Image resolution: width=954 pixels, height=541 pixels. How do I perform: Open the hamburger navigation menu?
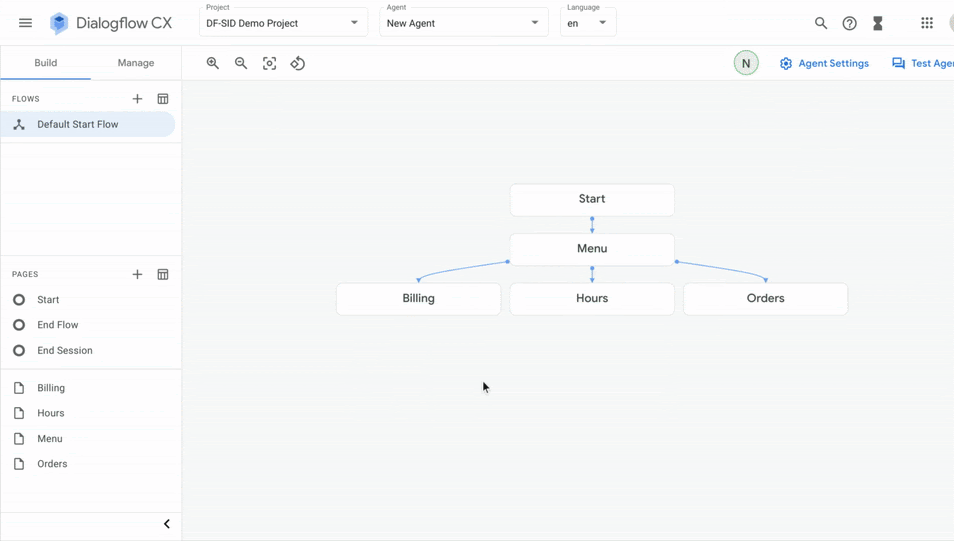pyautogui.click(x=25, y=23)
